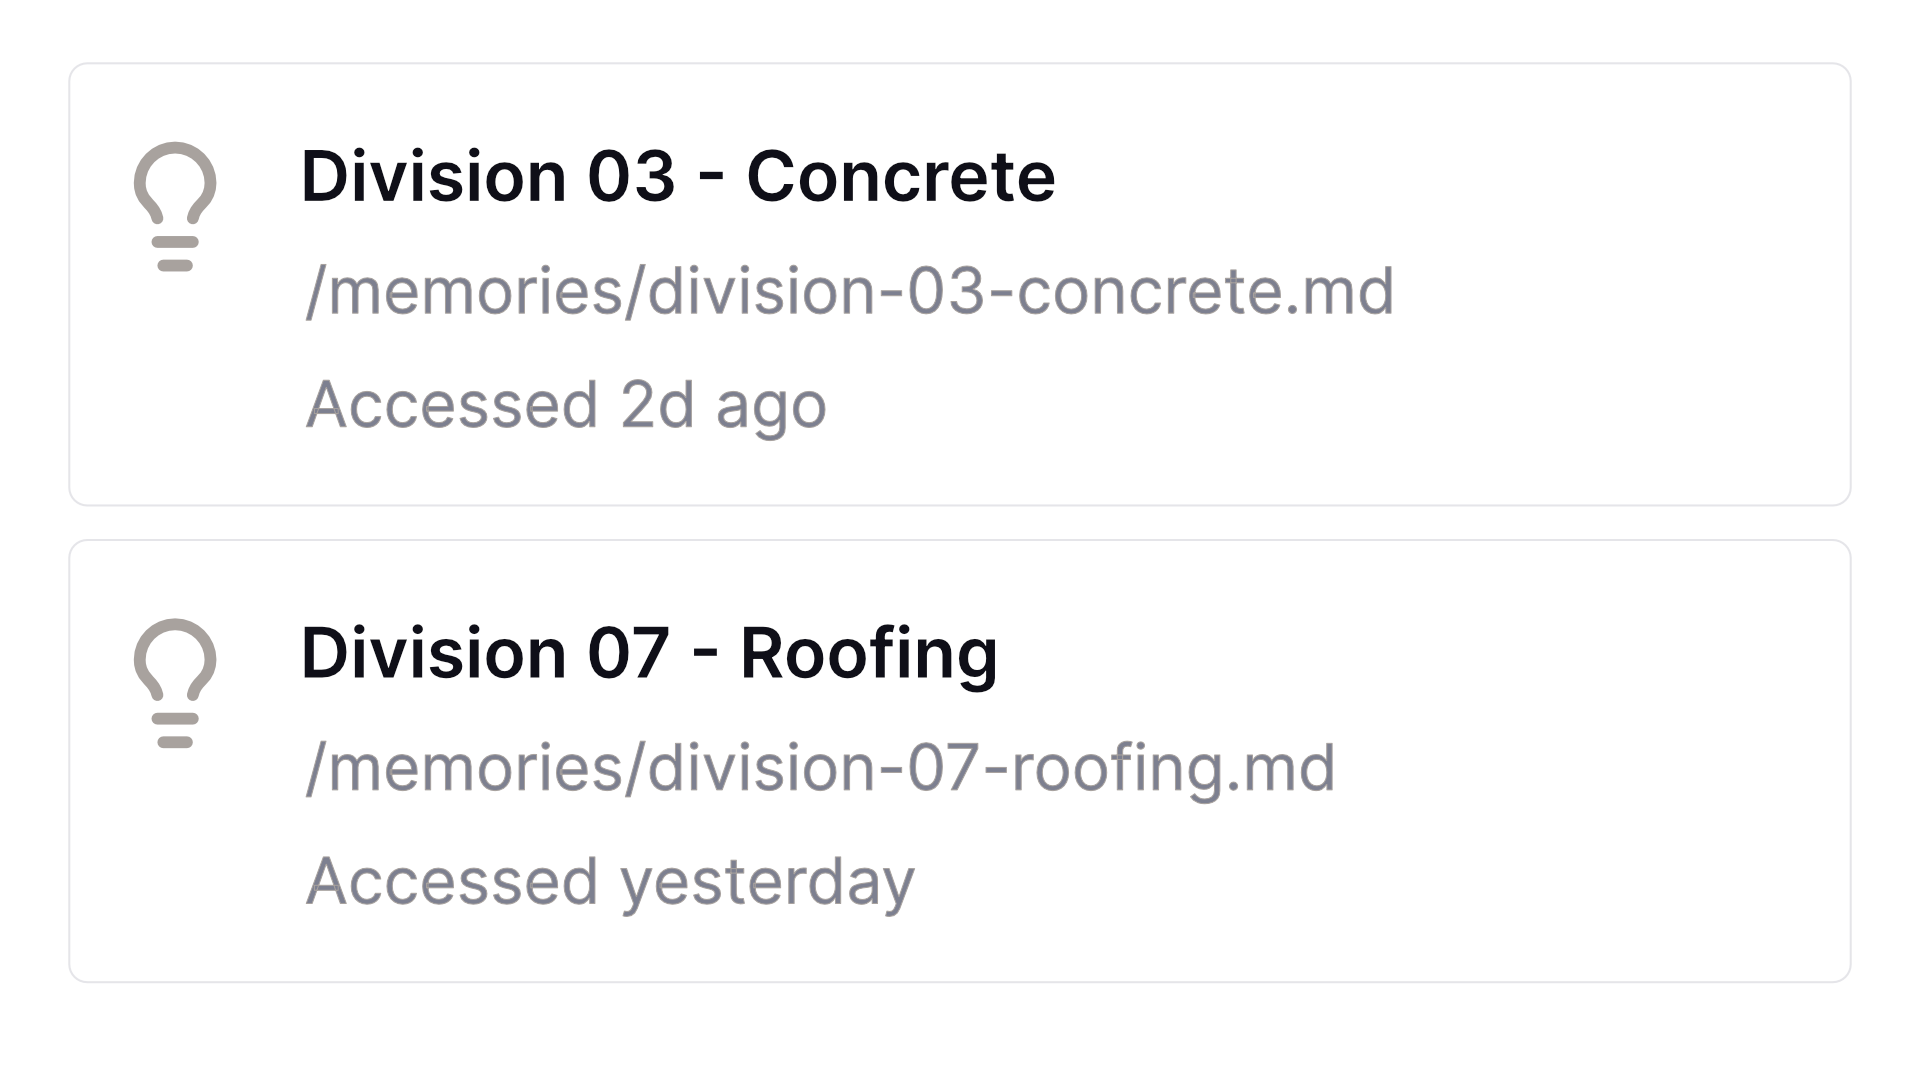Open the Division 07 - Roofing memory title
The image size is (1920, 1080).
648,654
